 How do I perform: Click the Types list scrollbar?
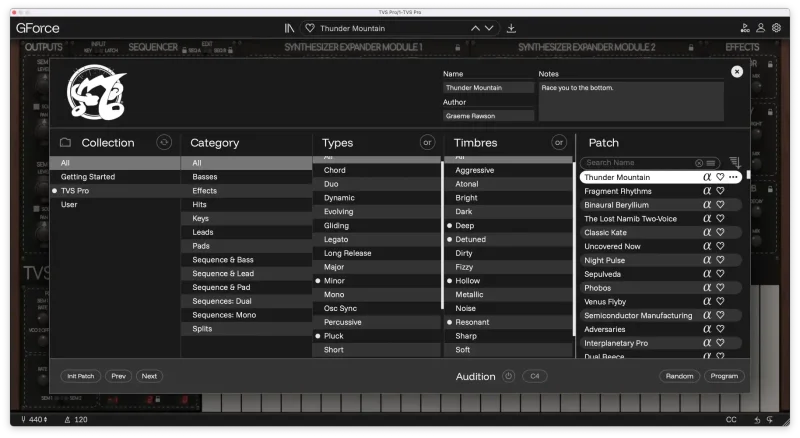[x=442, y=235]
